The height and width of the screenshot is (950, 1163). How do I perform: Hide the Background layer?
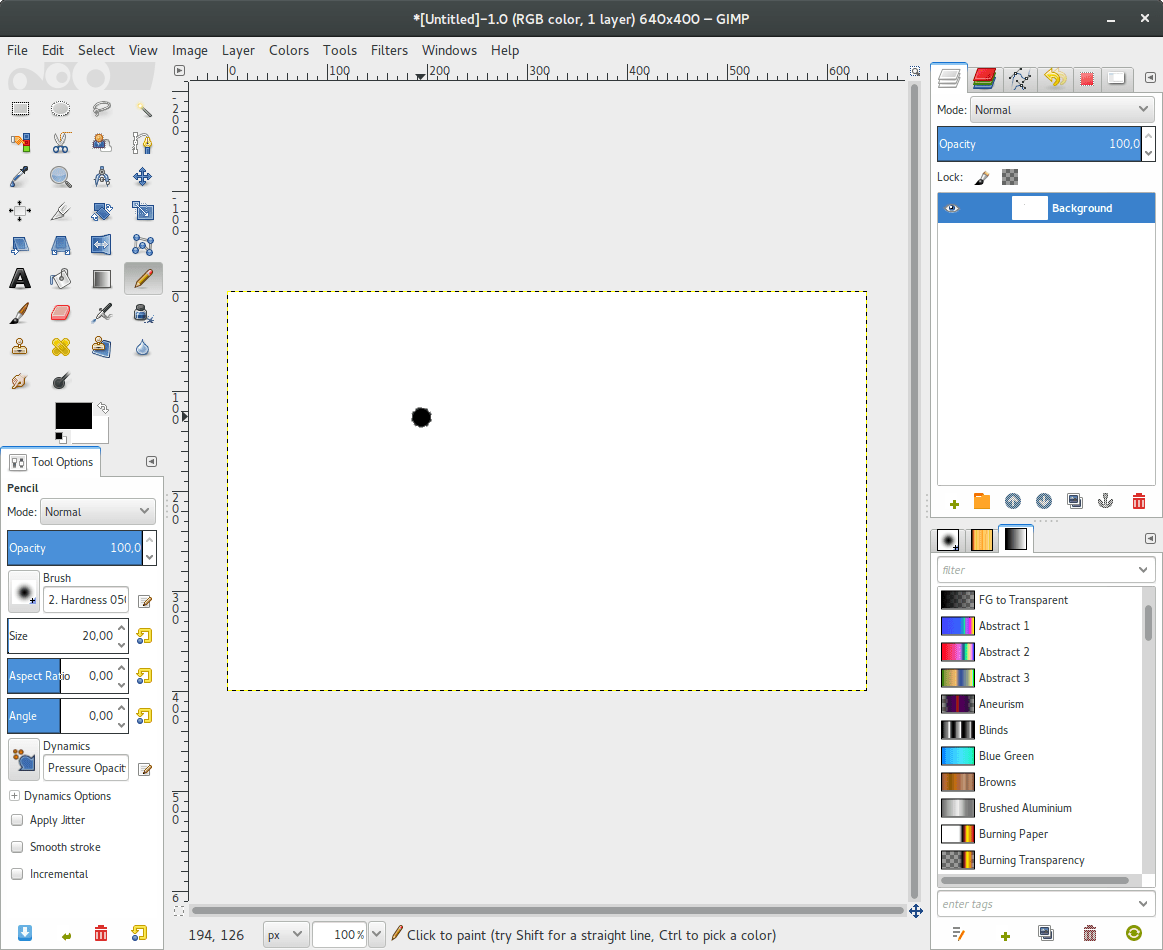pyautogui.click(x=951, y=208)
